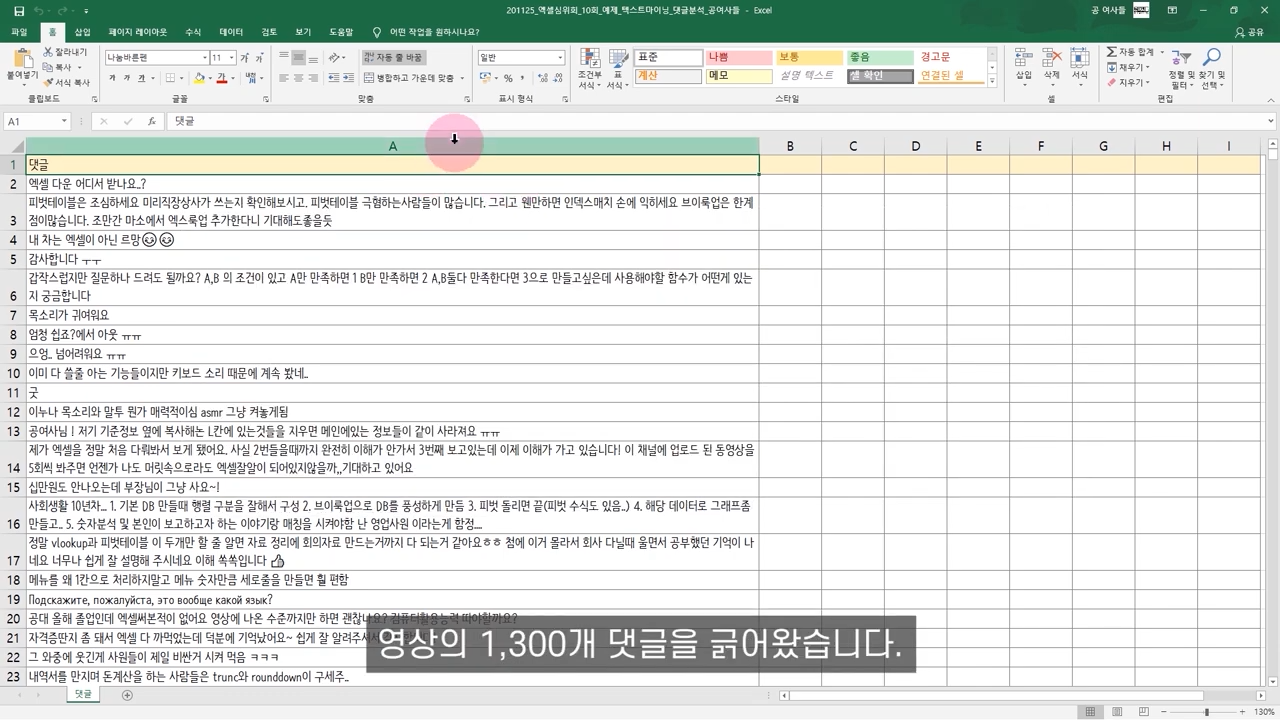
Task: Open Find and Select (찾기 및 선택)
Action: [x=1212, y=68]
